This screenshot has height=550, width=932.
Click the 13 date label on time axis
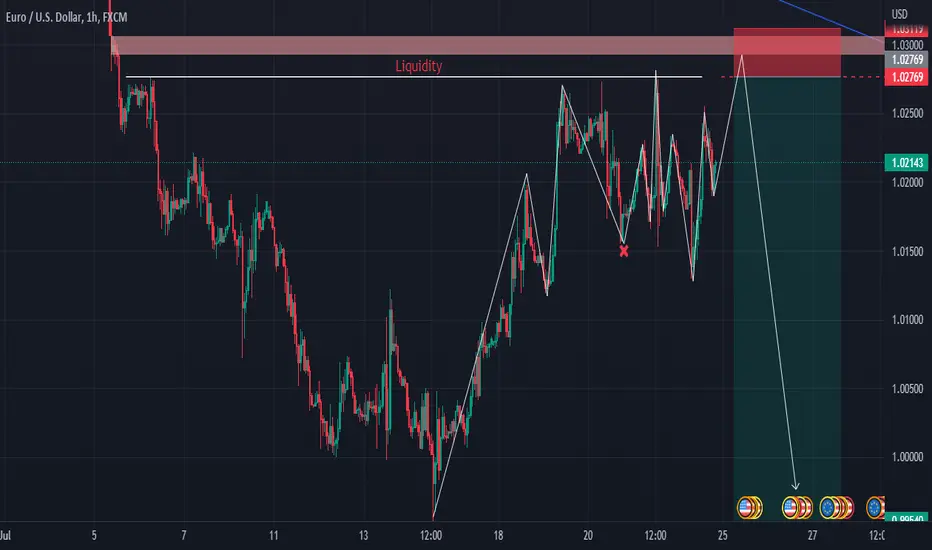[363, 536]
